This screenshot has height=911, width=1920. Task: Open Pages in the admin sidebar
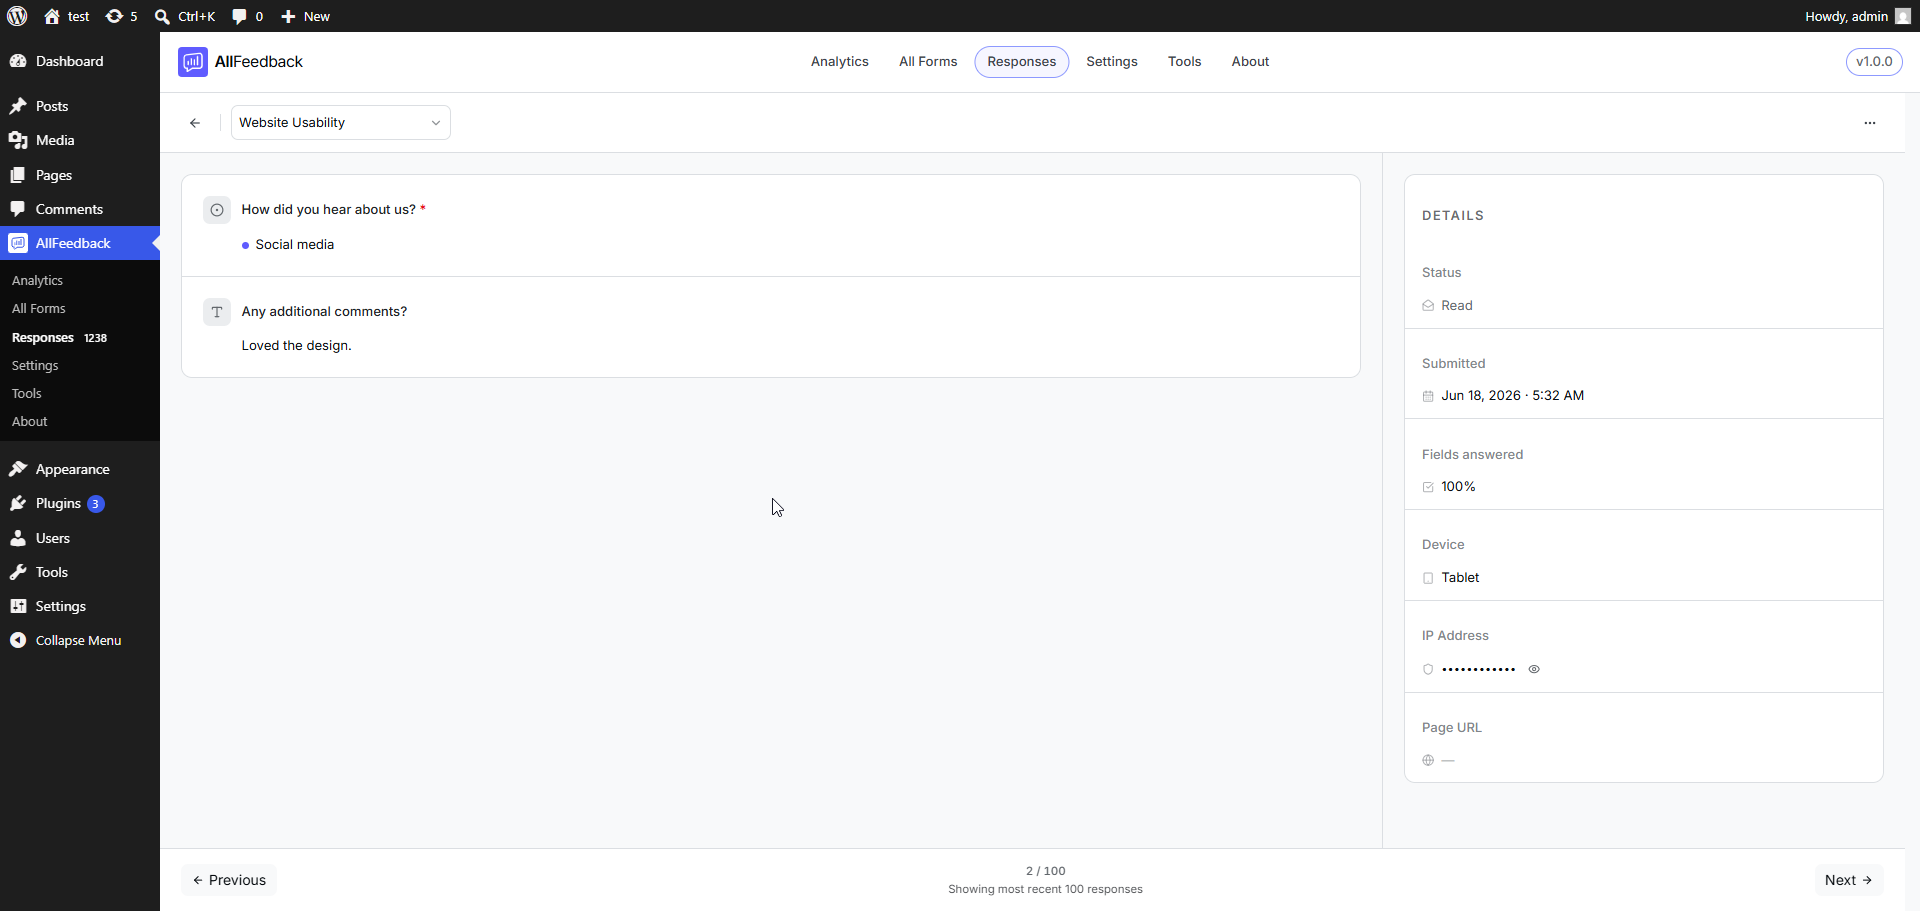click(80, 175)
